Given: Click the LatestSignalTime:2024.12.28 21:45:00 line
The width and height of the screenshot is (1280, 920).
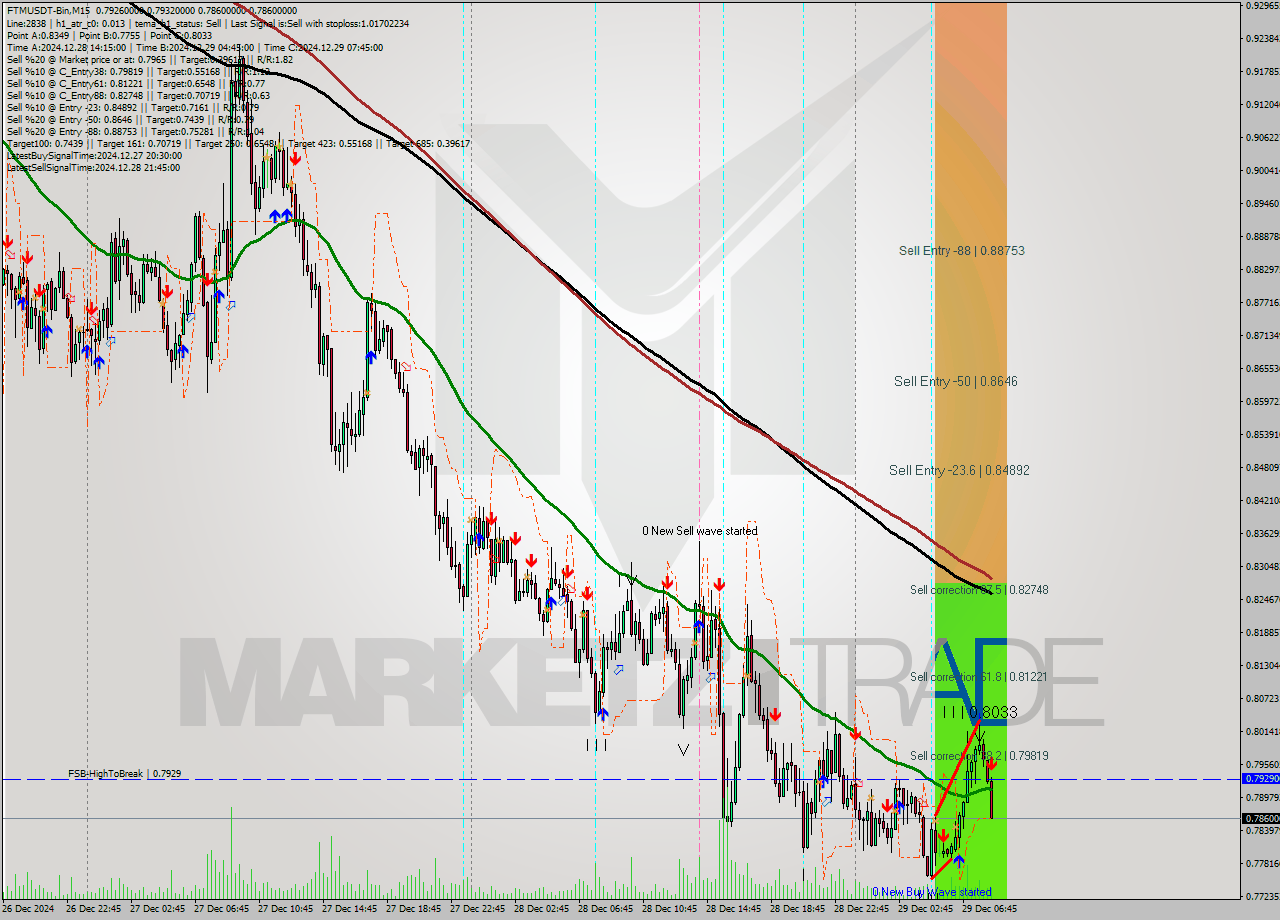Looking at the screenshot, I should 94,167.
